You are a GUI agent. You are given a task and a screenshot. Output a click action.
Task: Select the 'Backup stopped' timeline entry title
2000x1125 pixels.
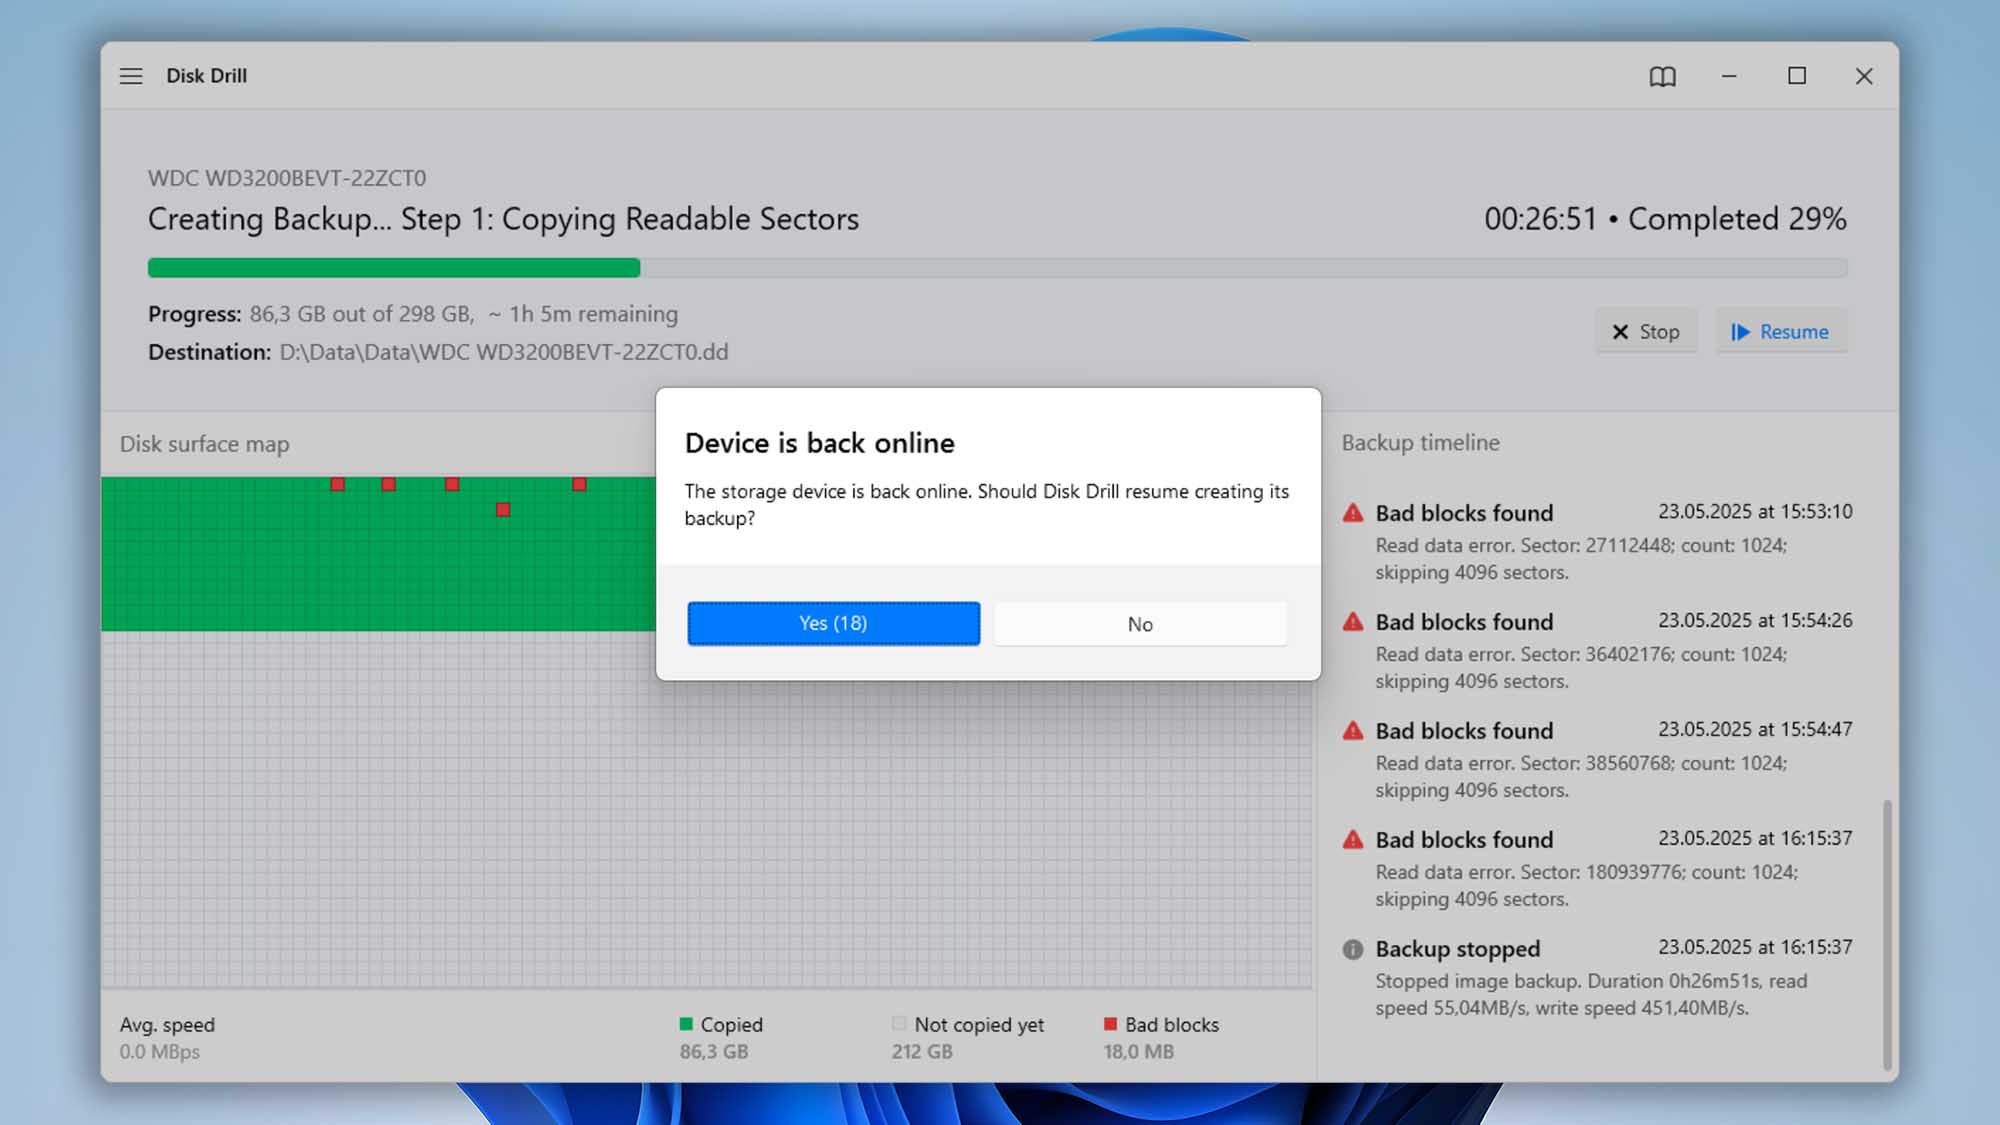(1457, 949)
